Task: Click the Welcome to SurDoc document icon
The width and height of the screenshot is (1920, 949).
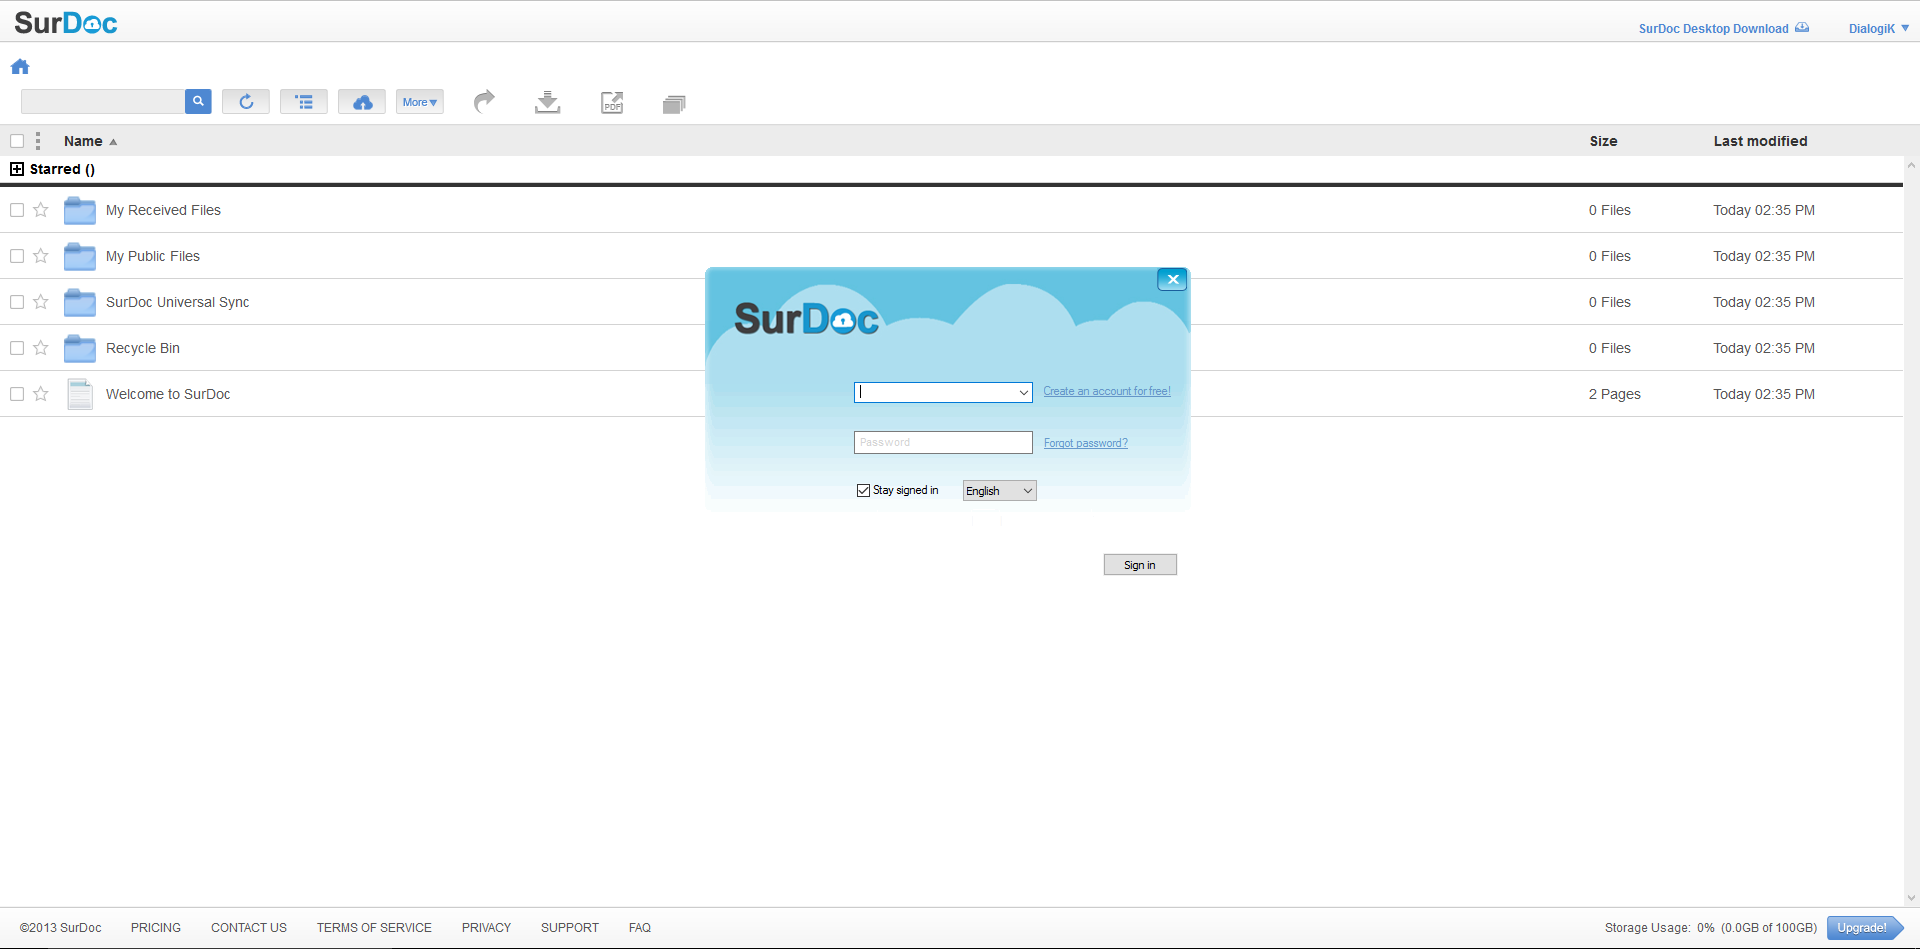Action: pos(80,394)
